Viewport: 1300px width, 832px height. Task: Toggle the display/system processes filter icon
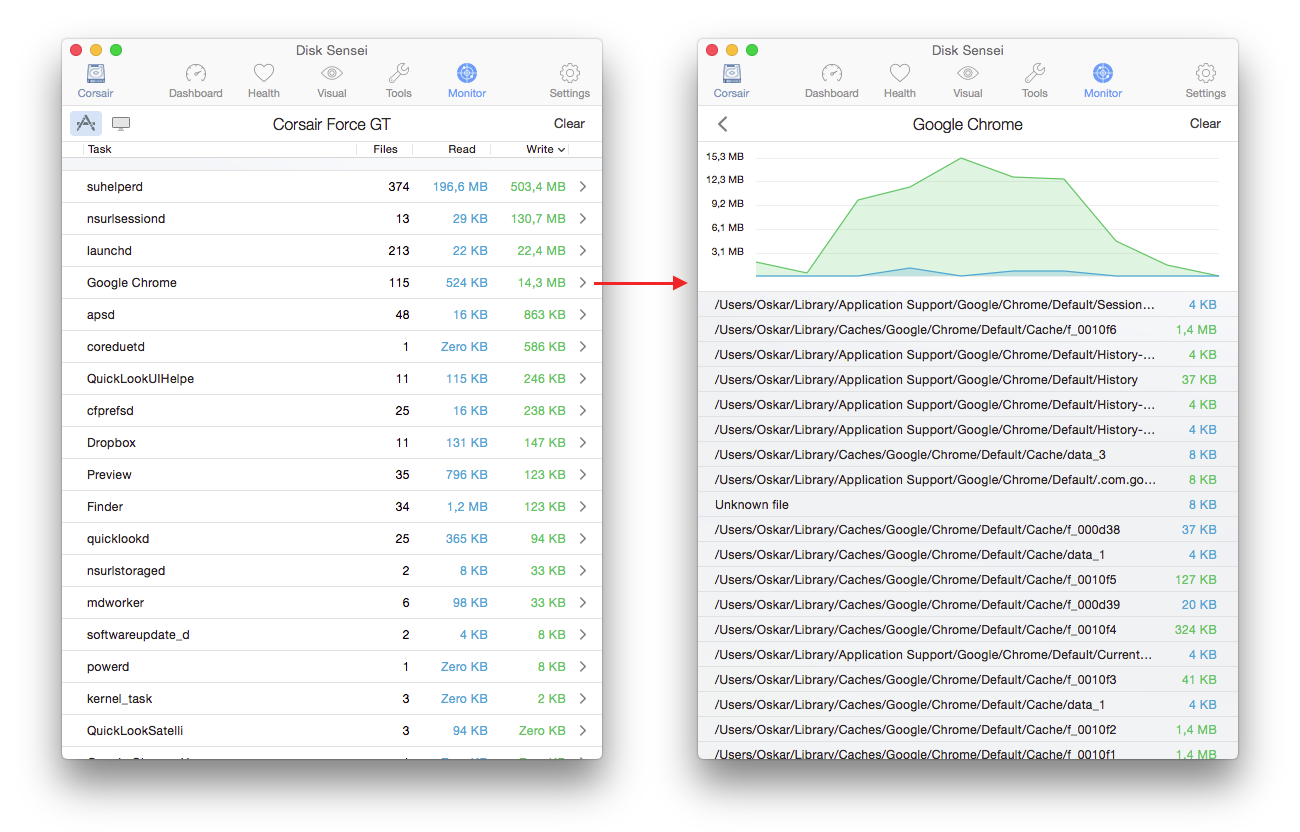[x=121, y=123]
